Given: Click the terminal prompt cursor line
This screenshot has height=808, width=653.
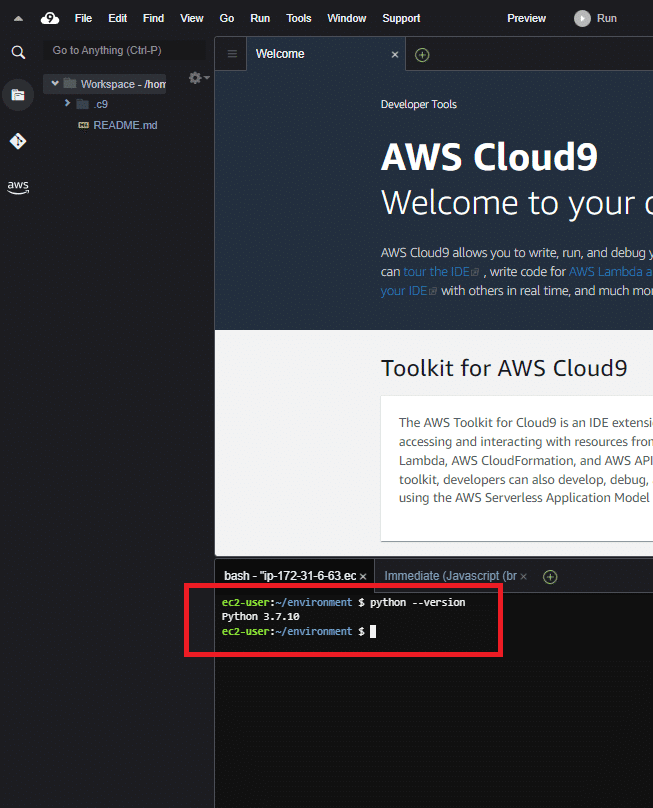Looking at the screenshot, I should click(299, 631).
